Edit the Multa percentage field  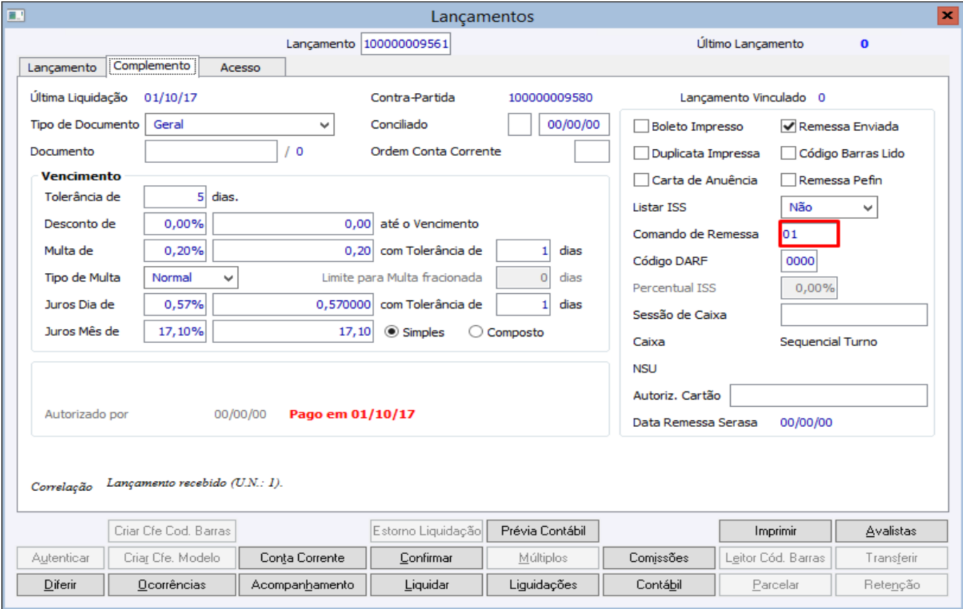pos(175,250)
